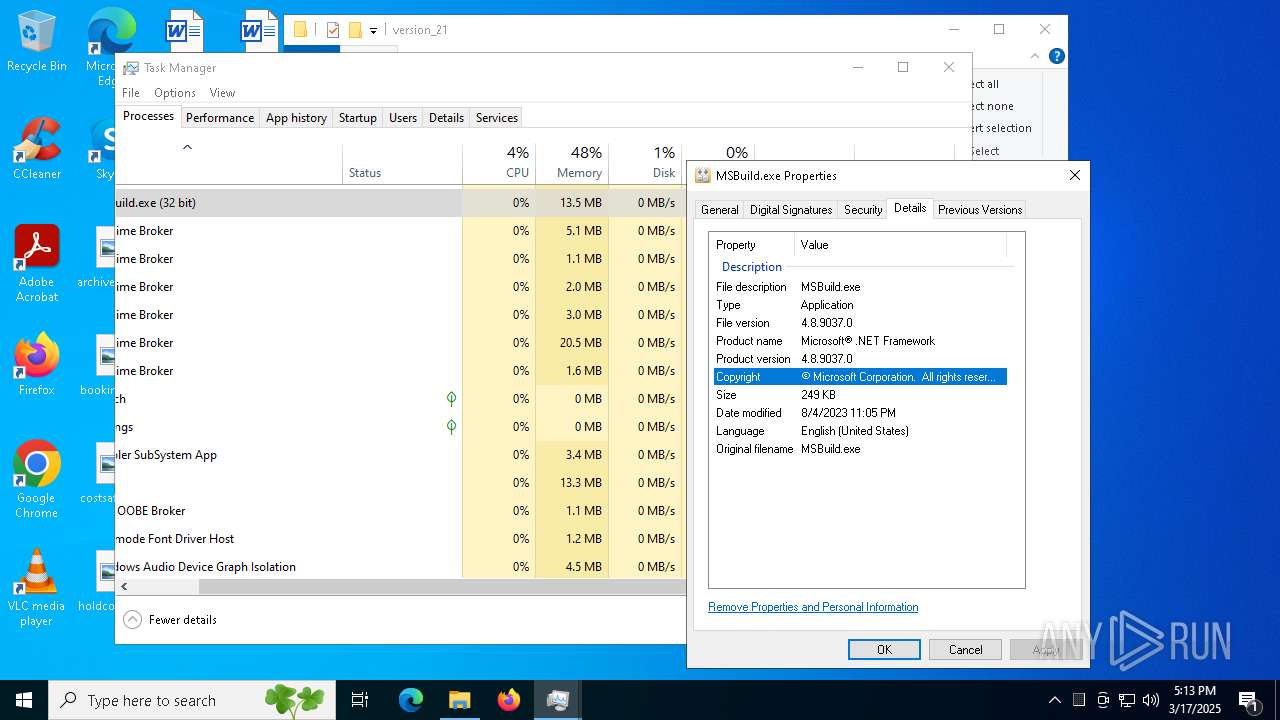Image resolution: width=1280 pixels, height=720 pixels.
Task: Click the Value column header
Action: pos(900,245)
